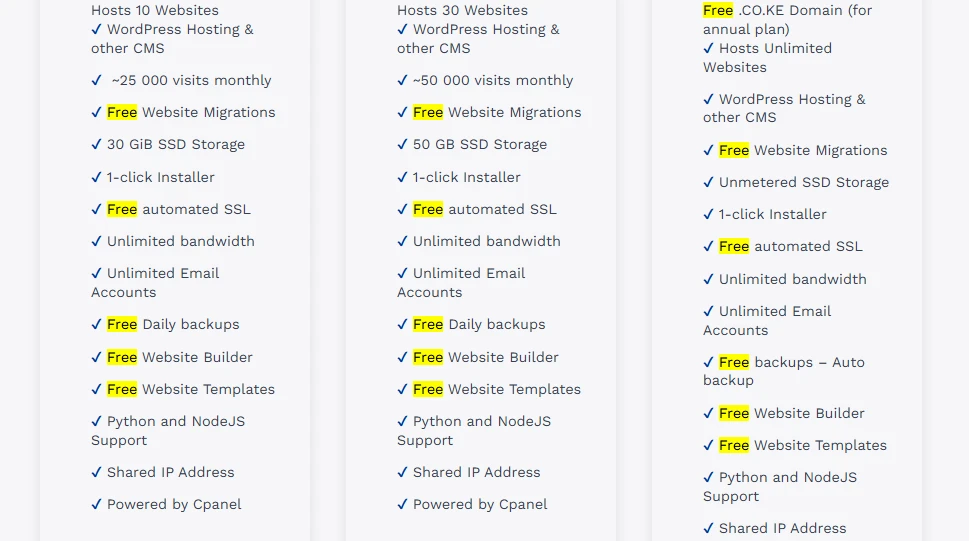The width and height of the screenshot is (969, 541).
Task: Click the 'Free backups – Auto backup' text
Action: pos(784,371)
